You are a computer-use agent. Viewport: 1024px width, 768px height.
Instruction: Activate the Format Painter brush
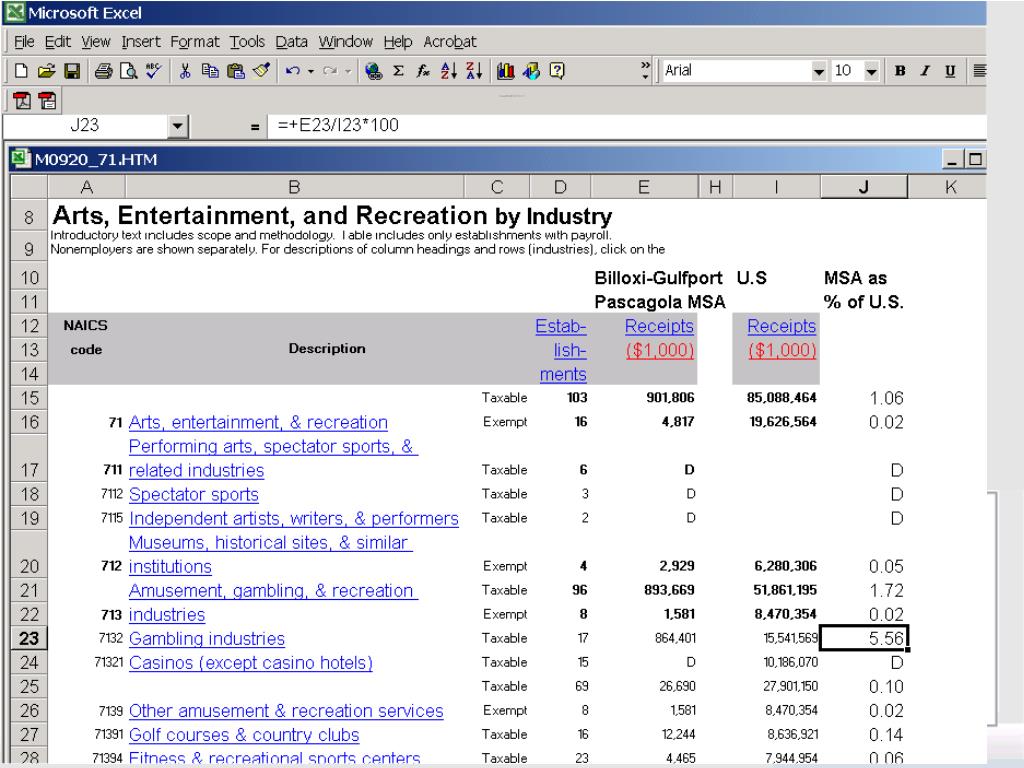point(261,71)
